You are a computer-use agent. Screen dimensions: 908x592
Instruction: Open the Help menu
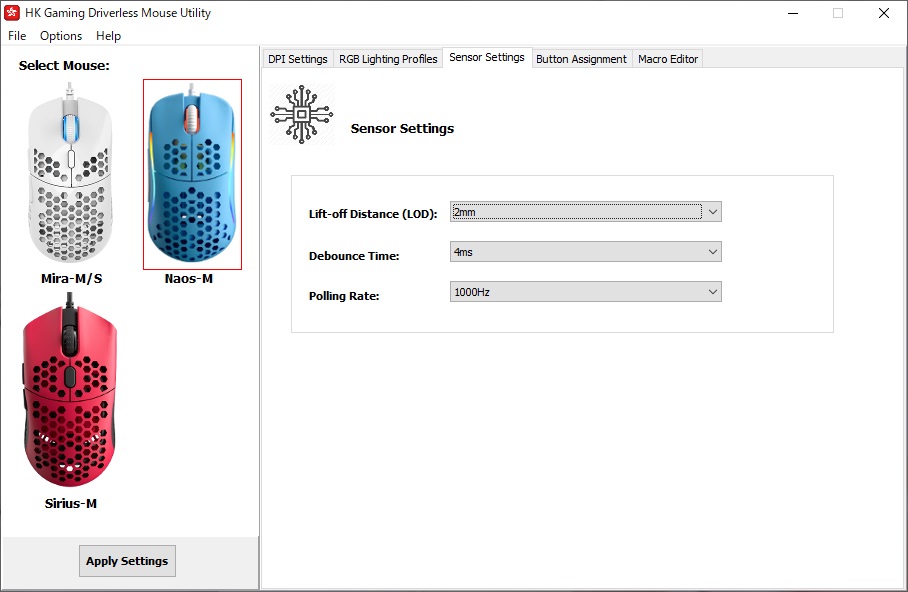[x=108, y=36]
